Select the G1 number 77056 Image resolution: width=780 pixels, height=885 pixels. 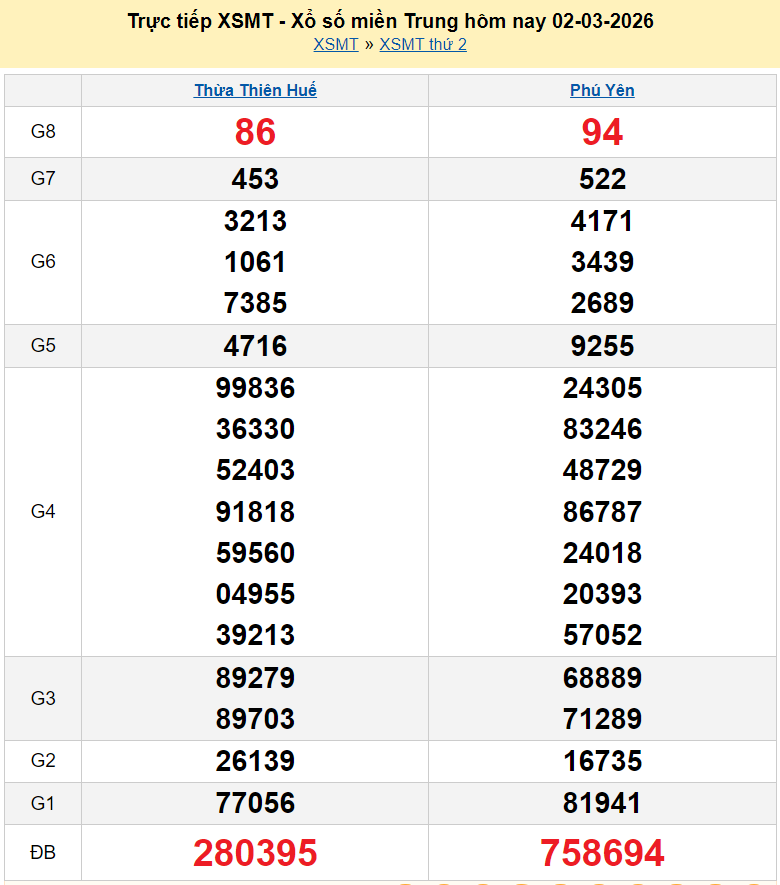coord(255,803)
